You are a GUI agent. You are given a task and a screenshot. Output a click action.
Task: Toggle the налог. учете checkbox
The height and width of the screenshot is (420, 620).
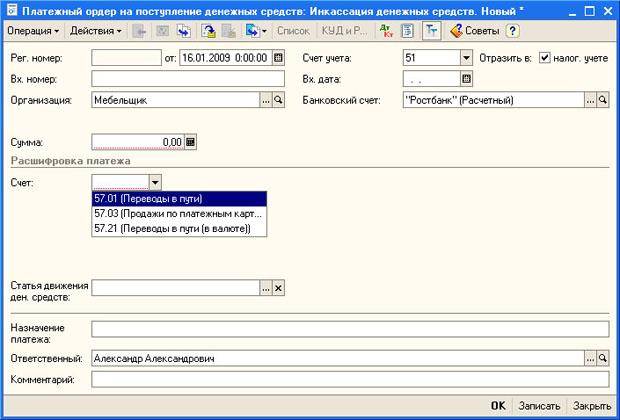[x=544, y=57]
